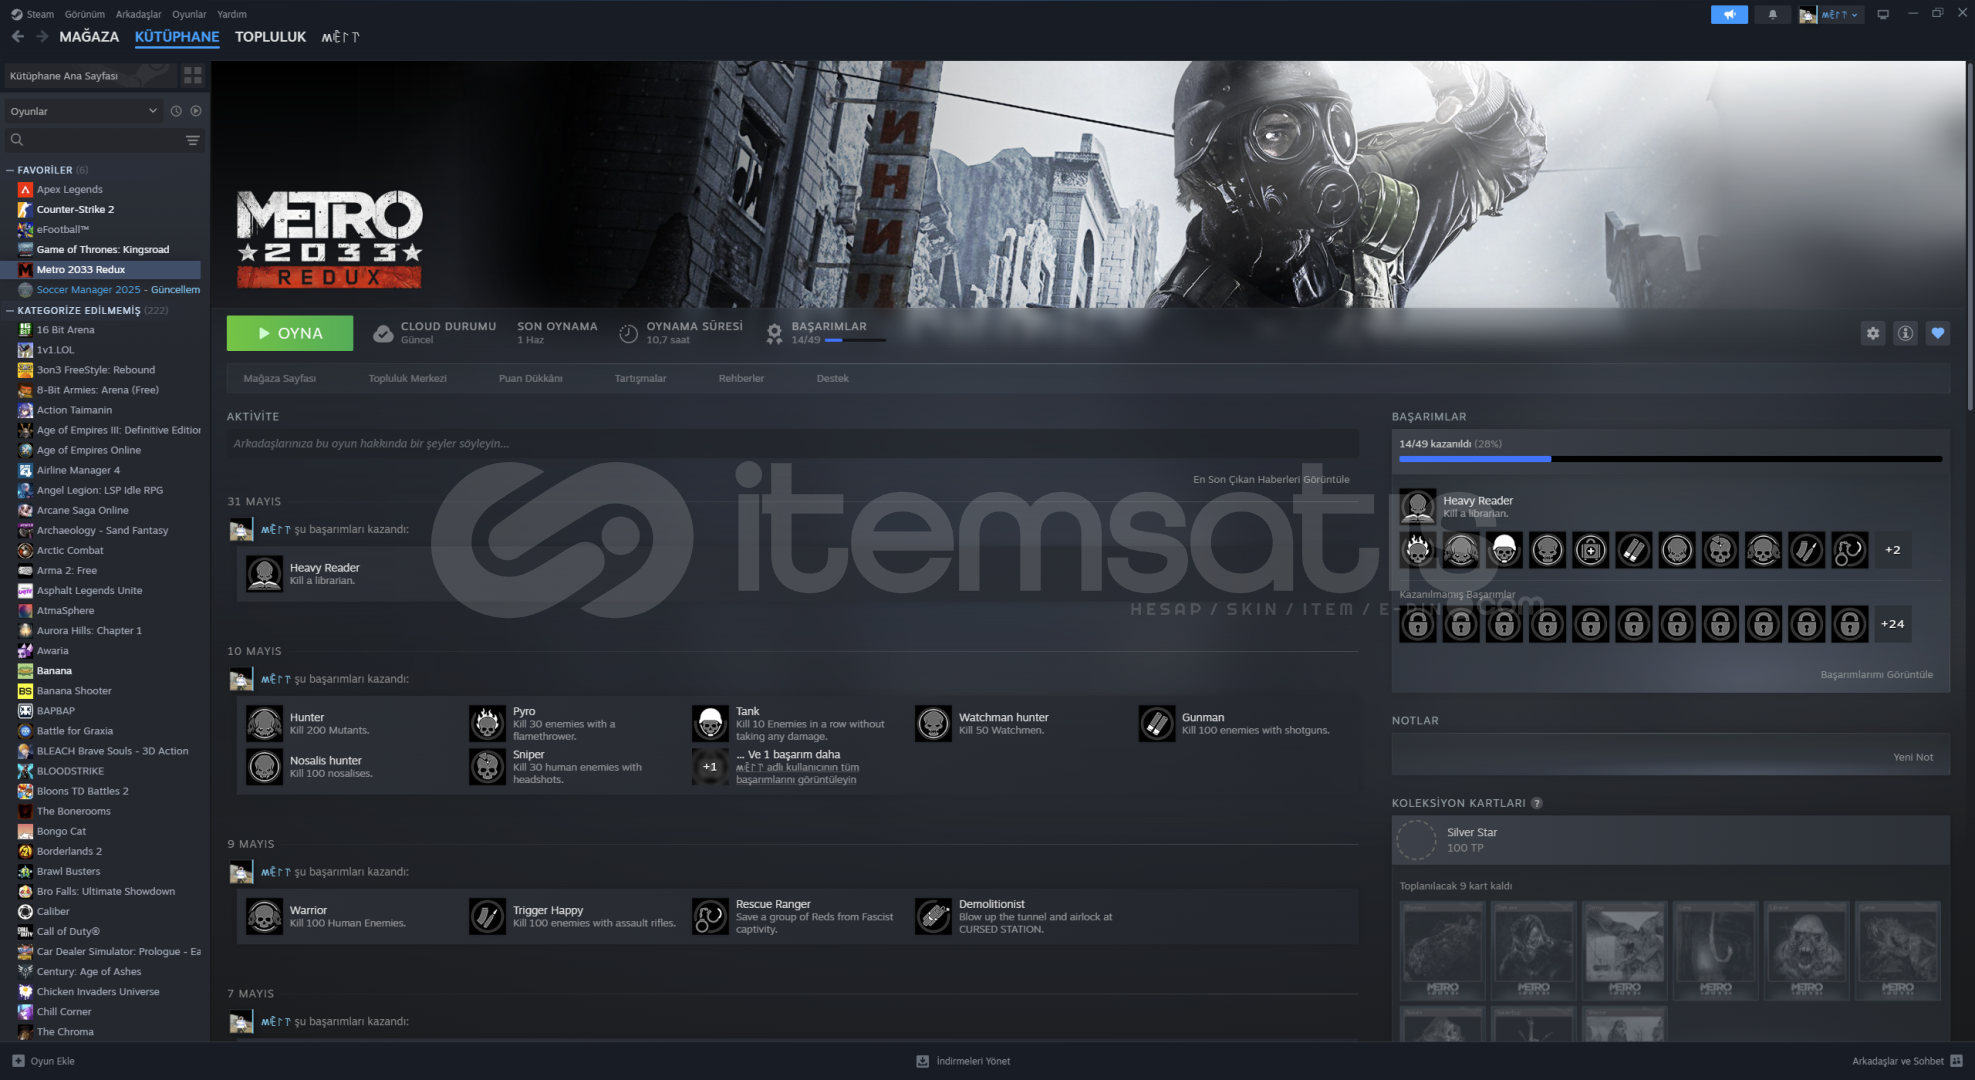The height and width of the screenshot is (1080, 1975).
Task: Select the KÜTÜPHANE tab
Action: [x=177, y=36]
